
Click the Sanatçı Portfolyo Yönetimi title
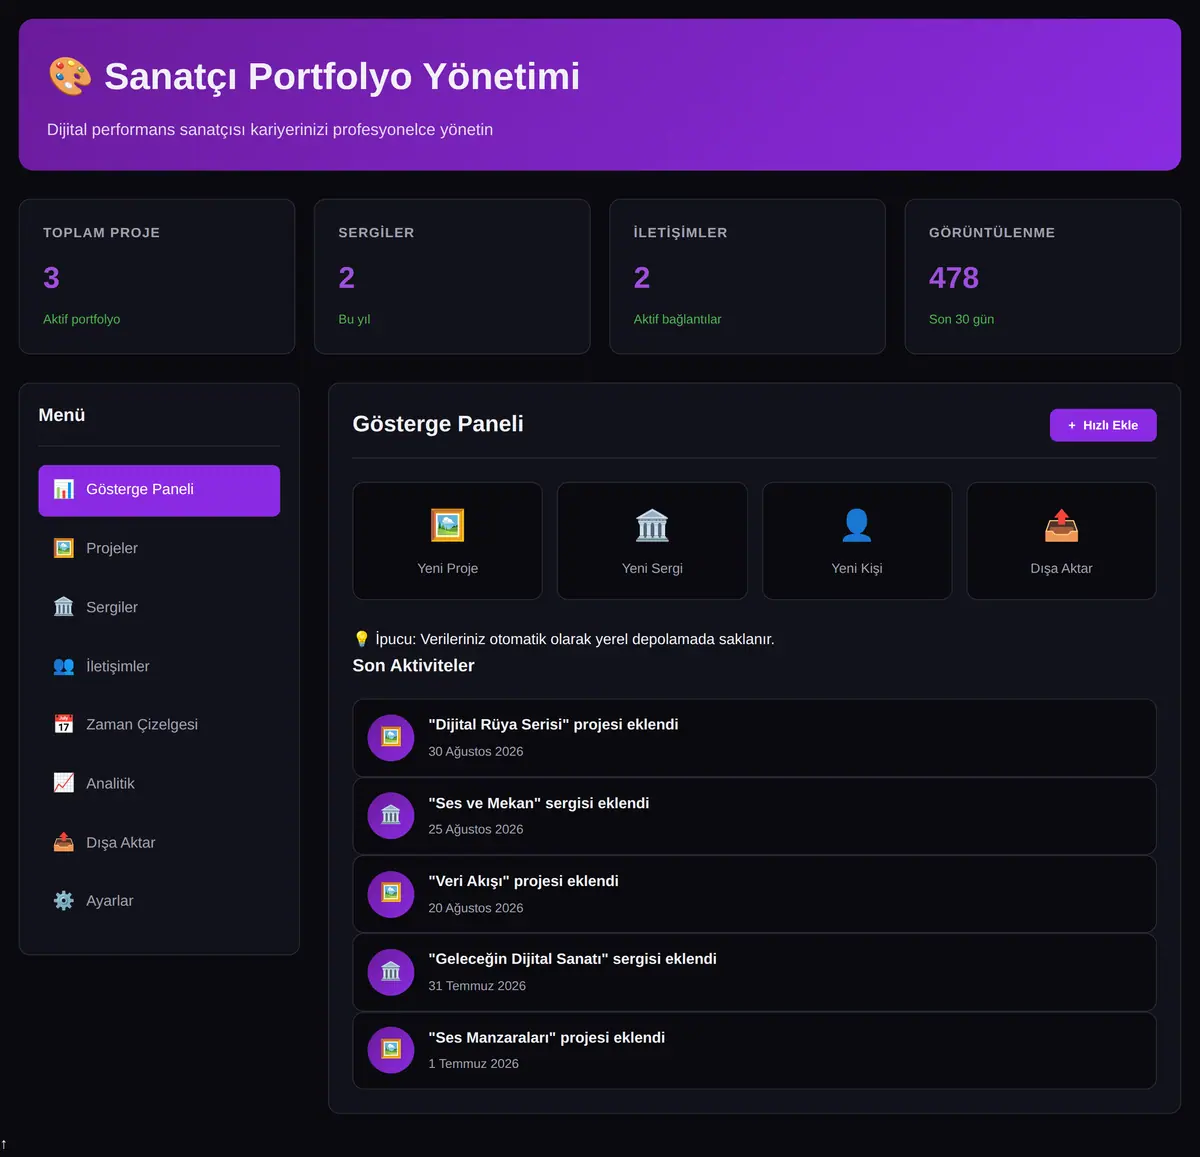tap(342, 76)
